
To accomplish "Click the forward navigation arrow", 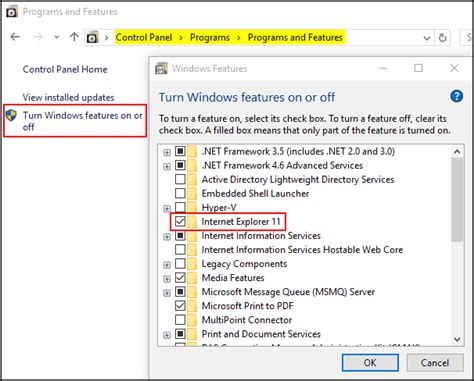I will [x=38, y=37].
